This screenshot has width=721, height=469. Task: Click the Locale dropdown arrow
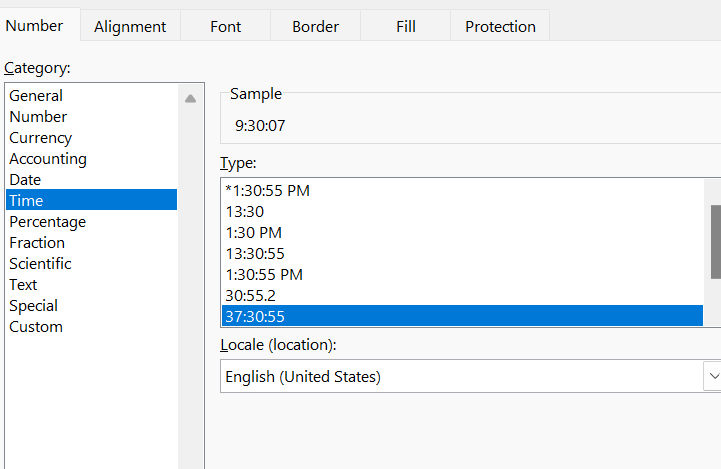point(713,376)
